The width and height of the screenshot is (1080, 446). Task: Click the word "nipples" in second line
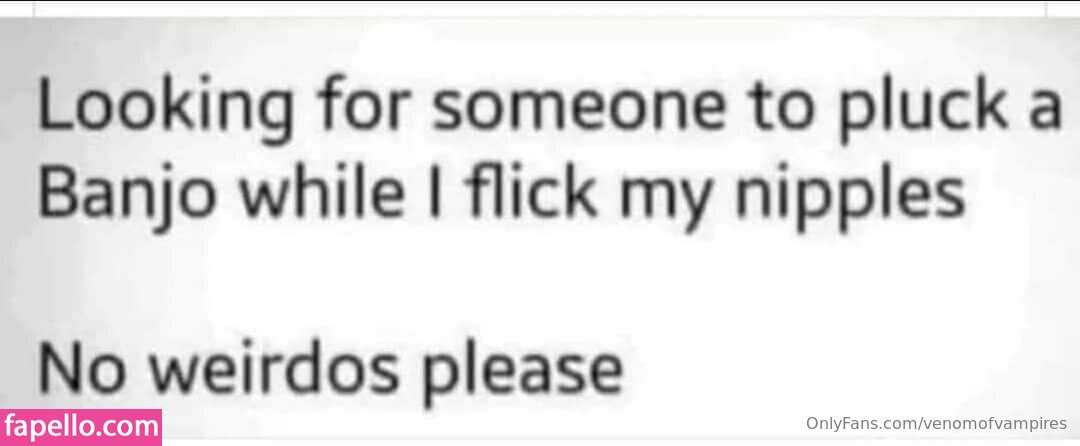(x=849, y=196)
